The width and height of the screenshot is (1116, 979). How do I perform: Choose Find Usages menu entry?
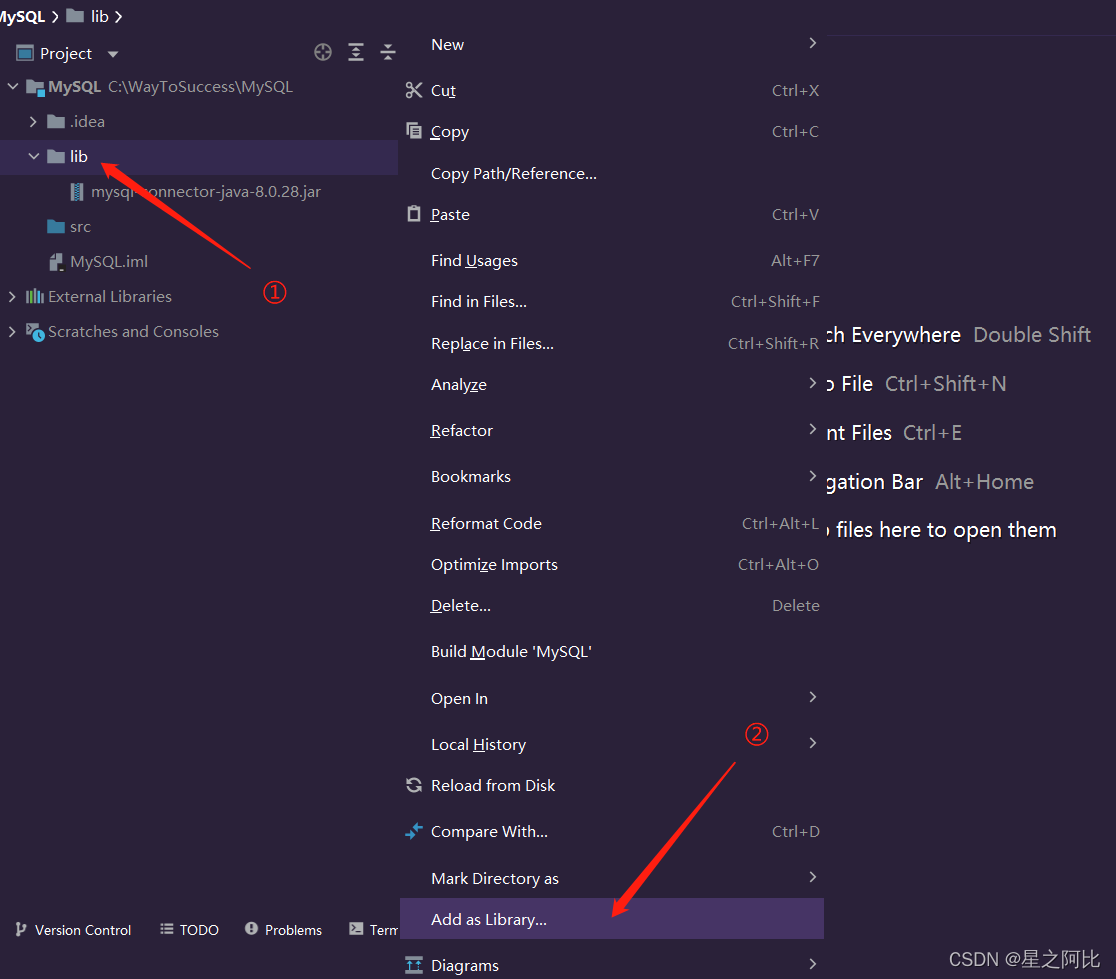point(611,260)
